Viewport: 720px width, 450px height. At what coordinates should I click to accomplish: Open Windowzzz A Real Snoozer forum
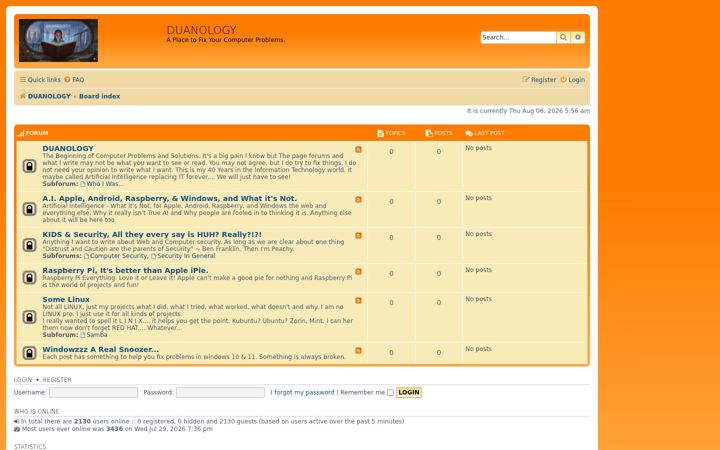pos(101,349)
